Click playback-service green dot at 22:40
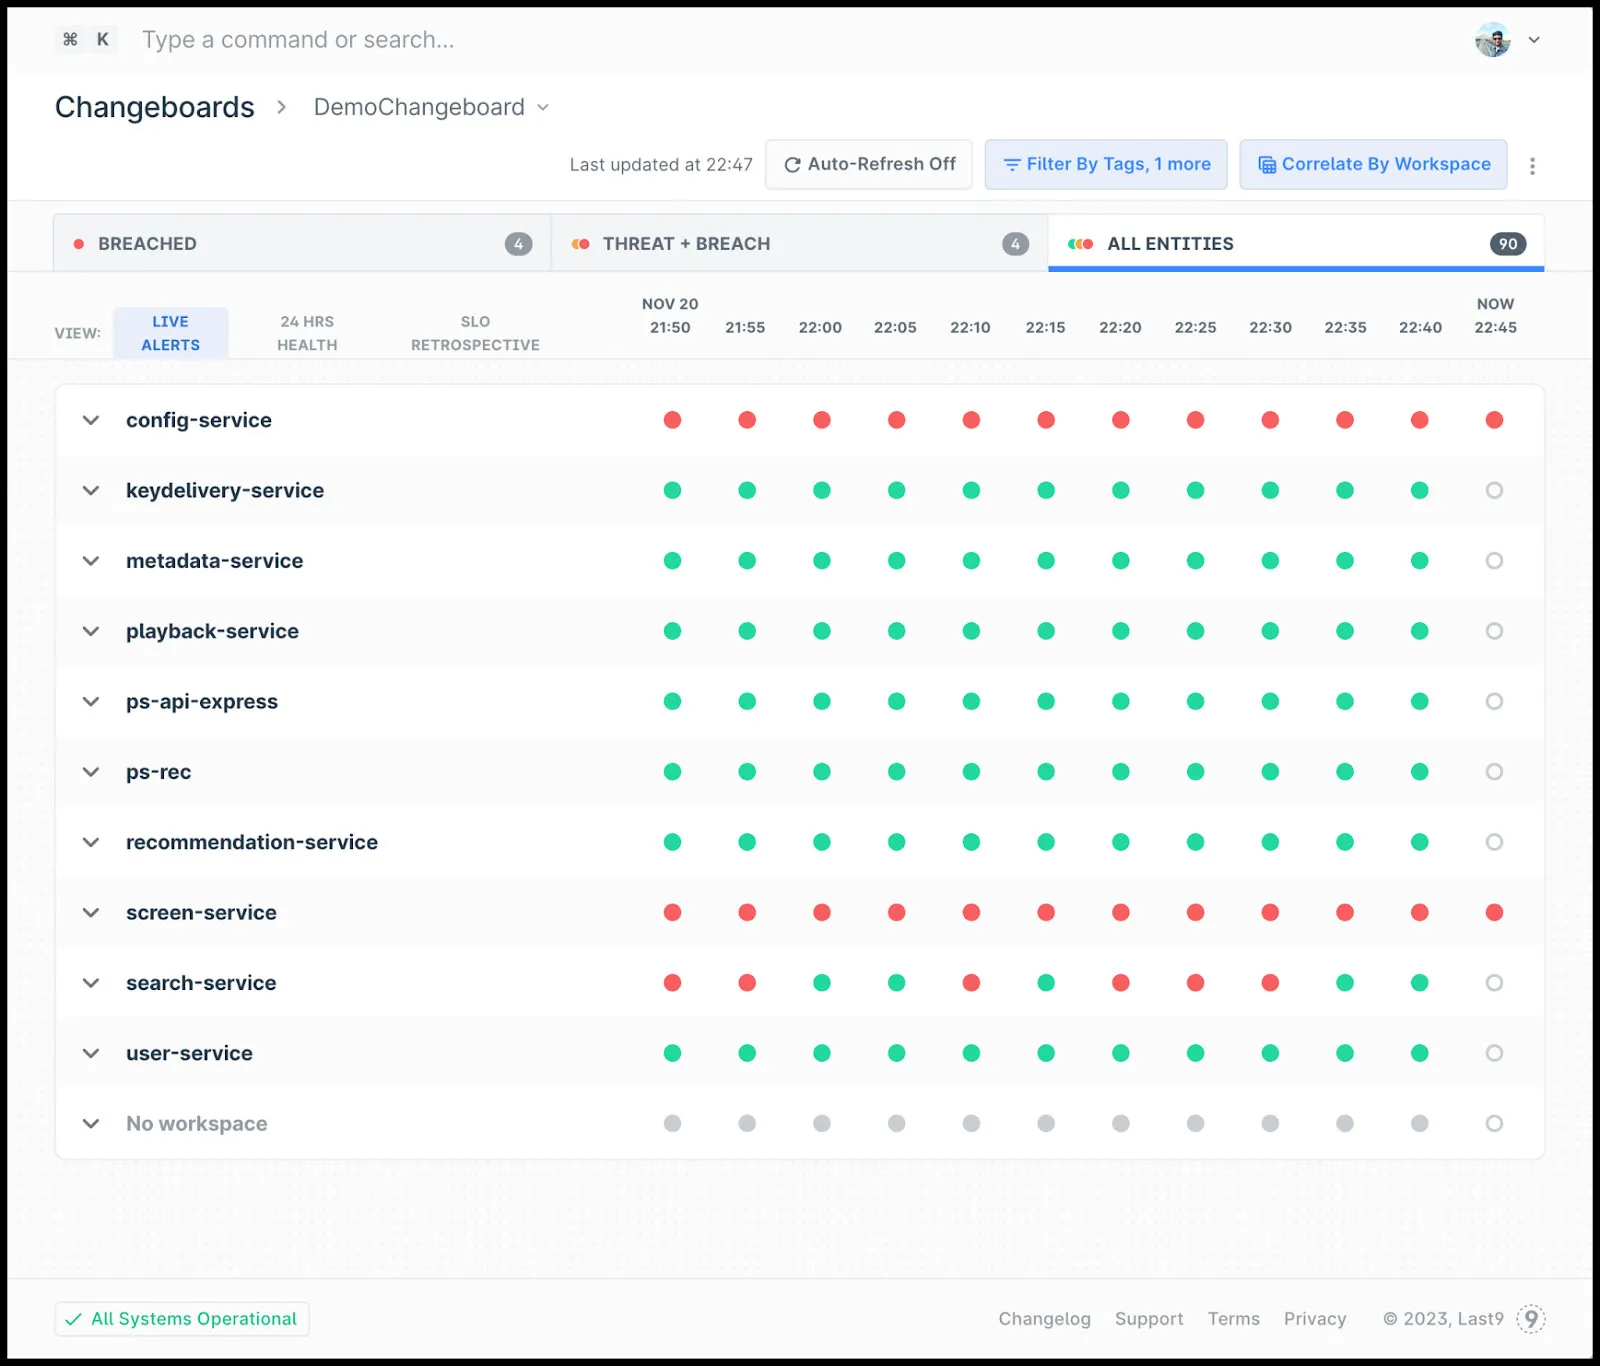This screenshot has height=1366, width=1600. (1420, 631)
